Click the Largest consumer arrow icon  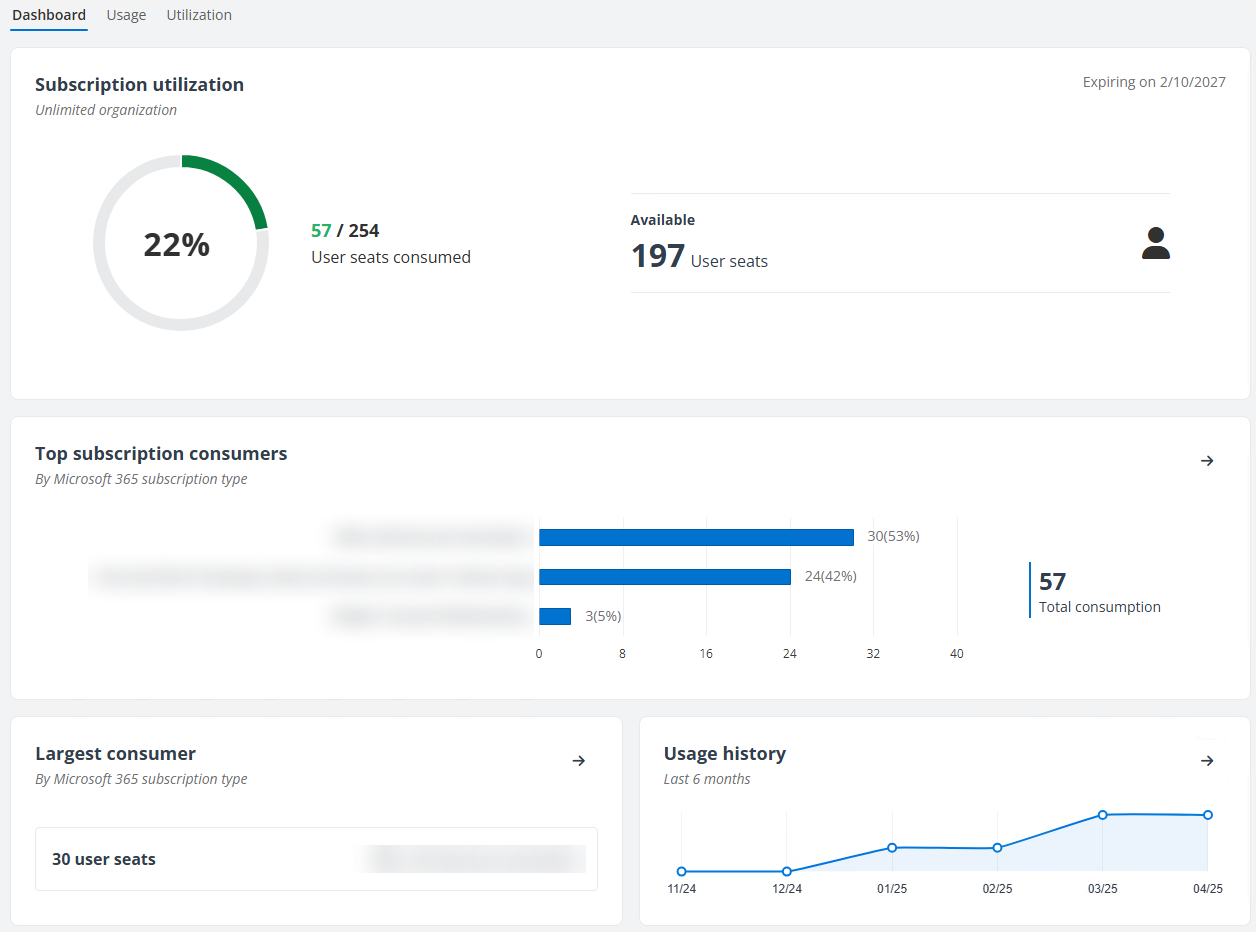point(578,761)
